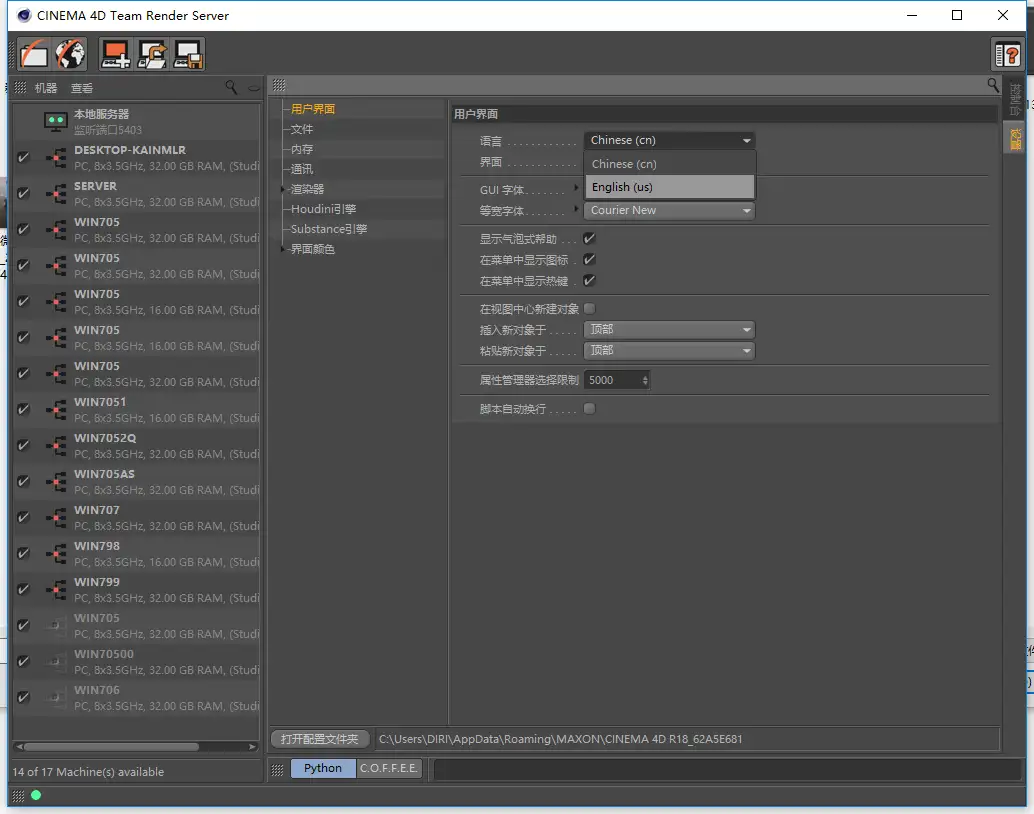Click the network icon of WIN705AS
Image resolution: width=1034 pixels, height=814 pixels.
pyautogui.click(x=57, y=482)
